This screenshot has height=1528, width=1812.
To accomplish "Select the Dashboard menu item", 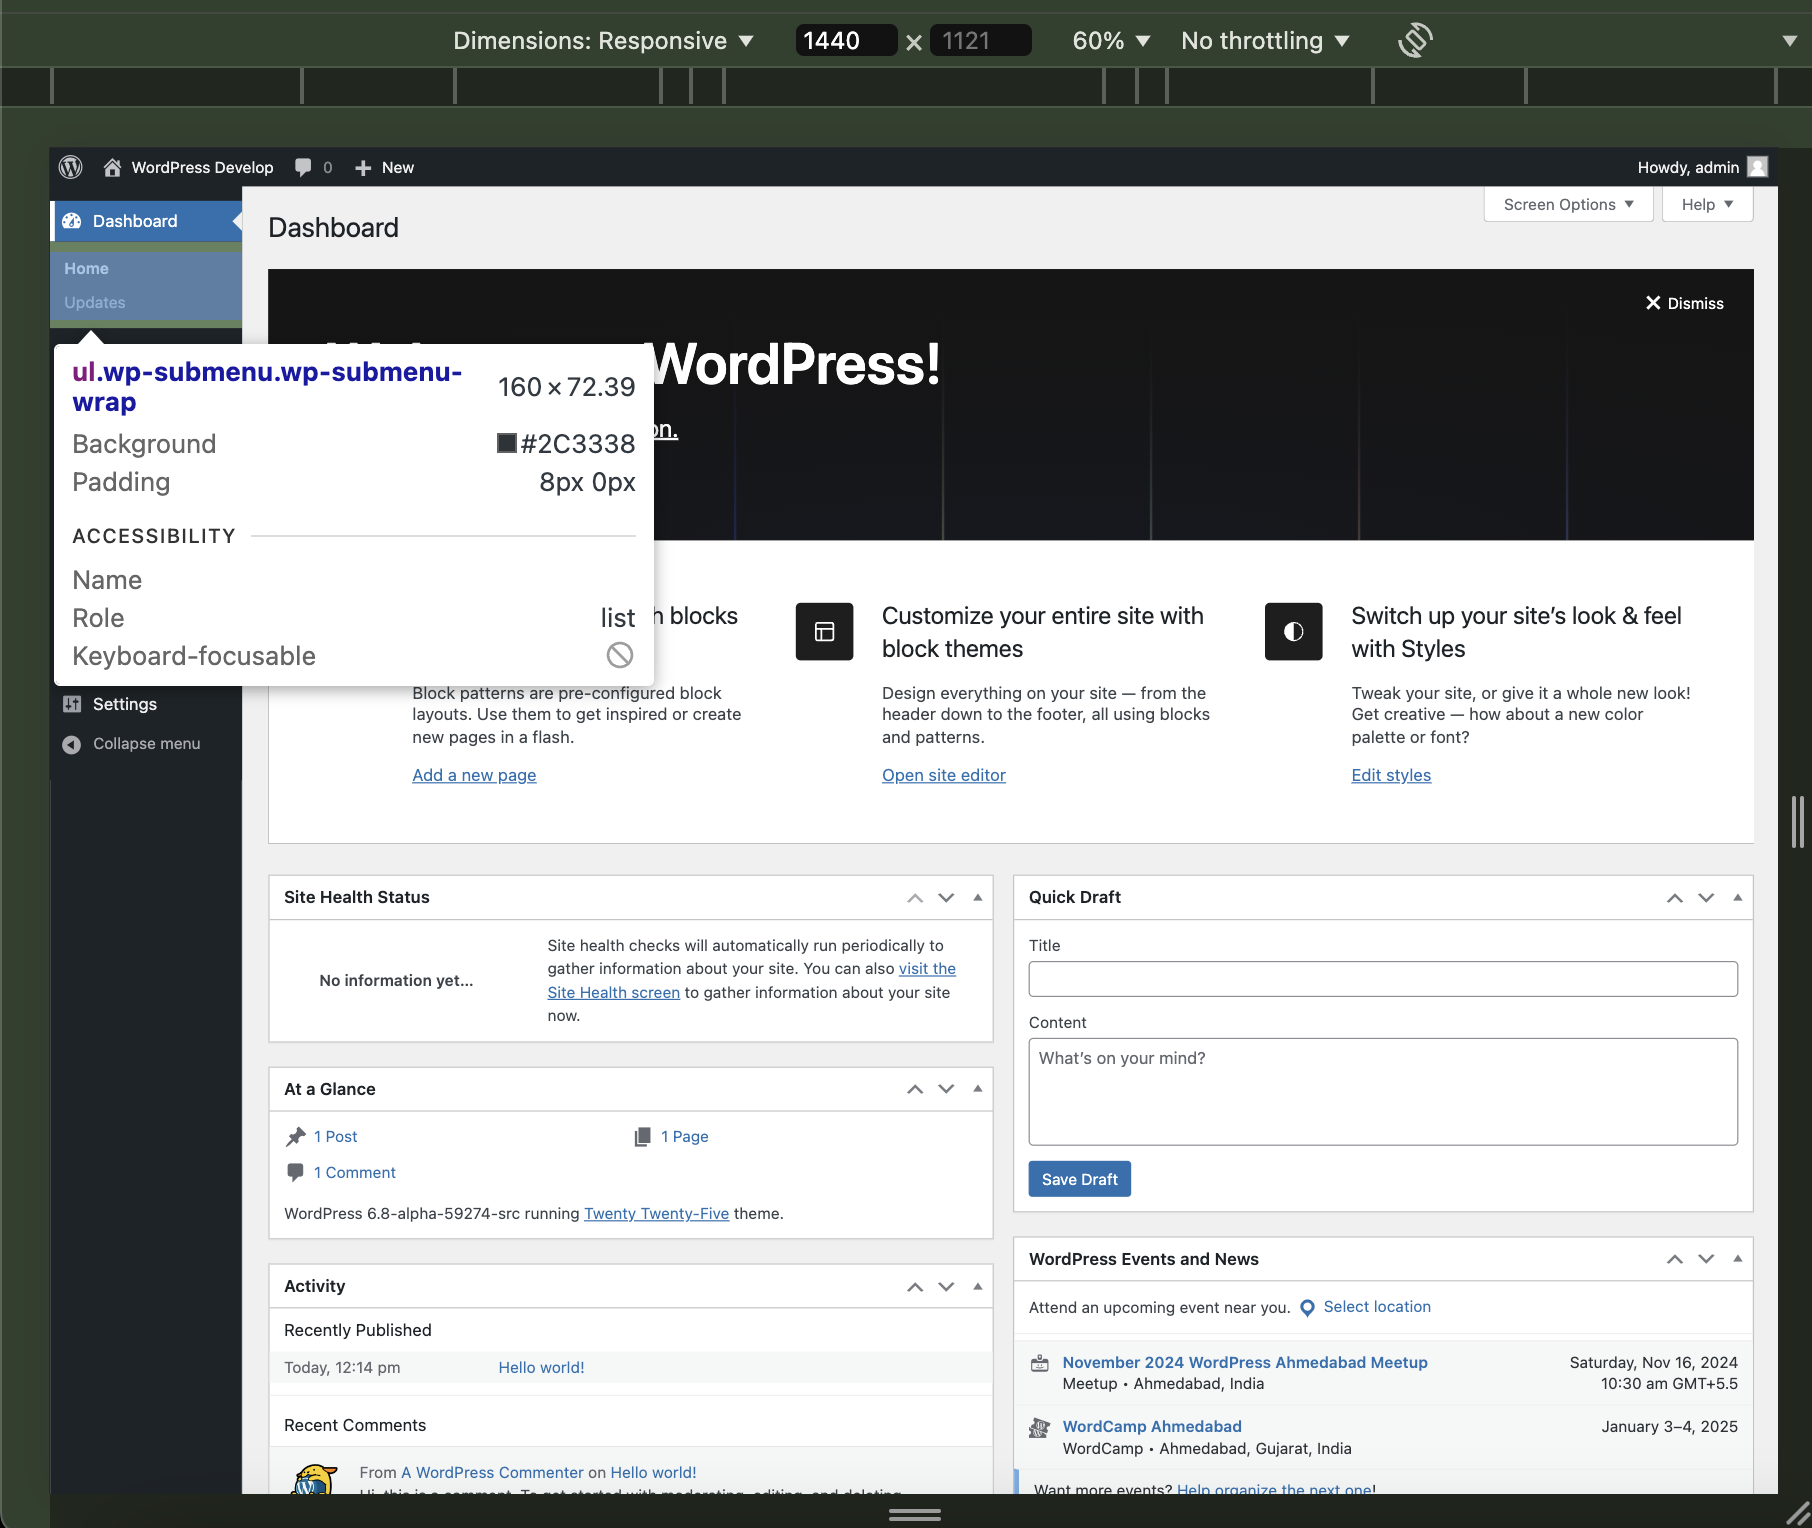I will pos(146,221).
